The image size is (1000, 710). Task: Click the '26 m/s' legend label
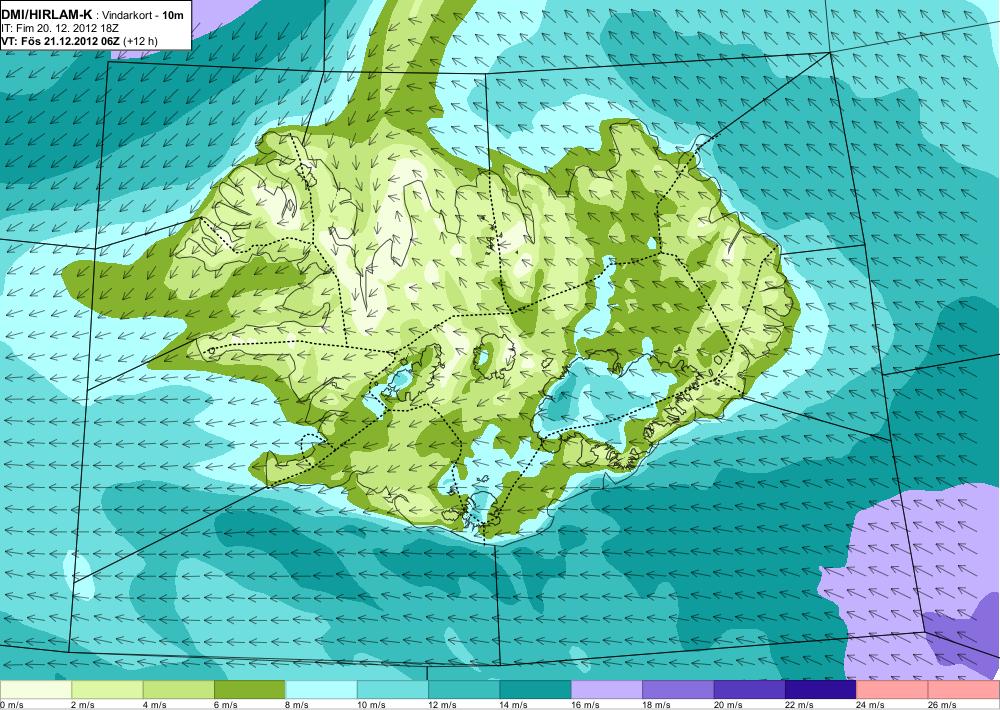pos(943,705)
